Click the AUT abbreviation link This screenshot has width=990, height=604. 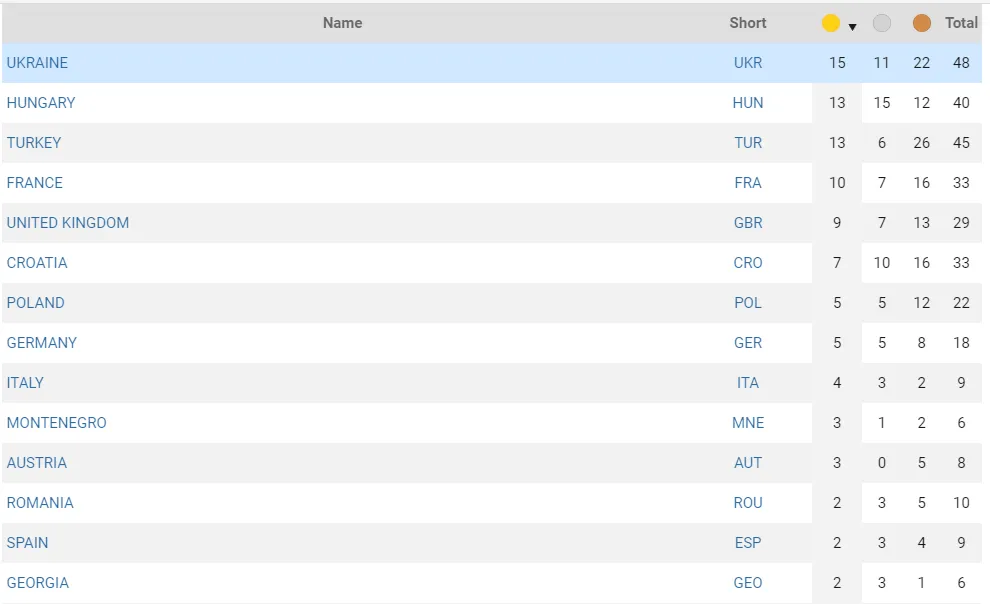[747, 463]
